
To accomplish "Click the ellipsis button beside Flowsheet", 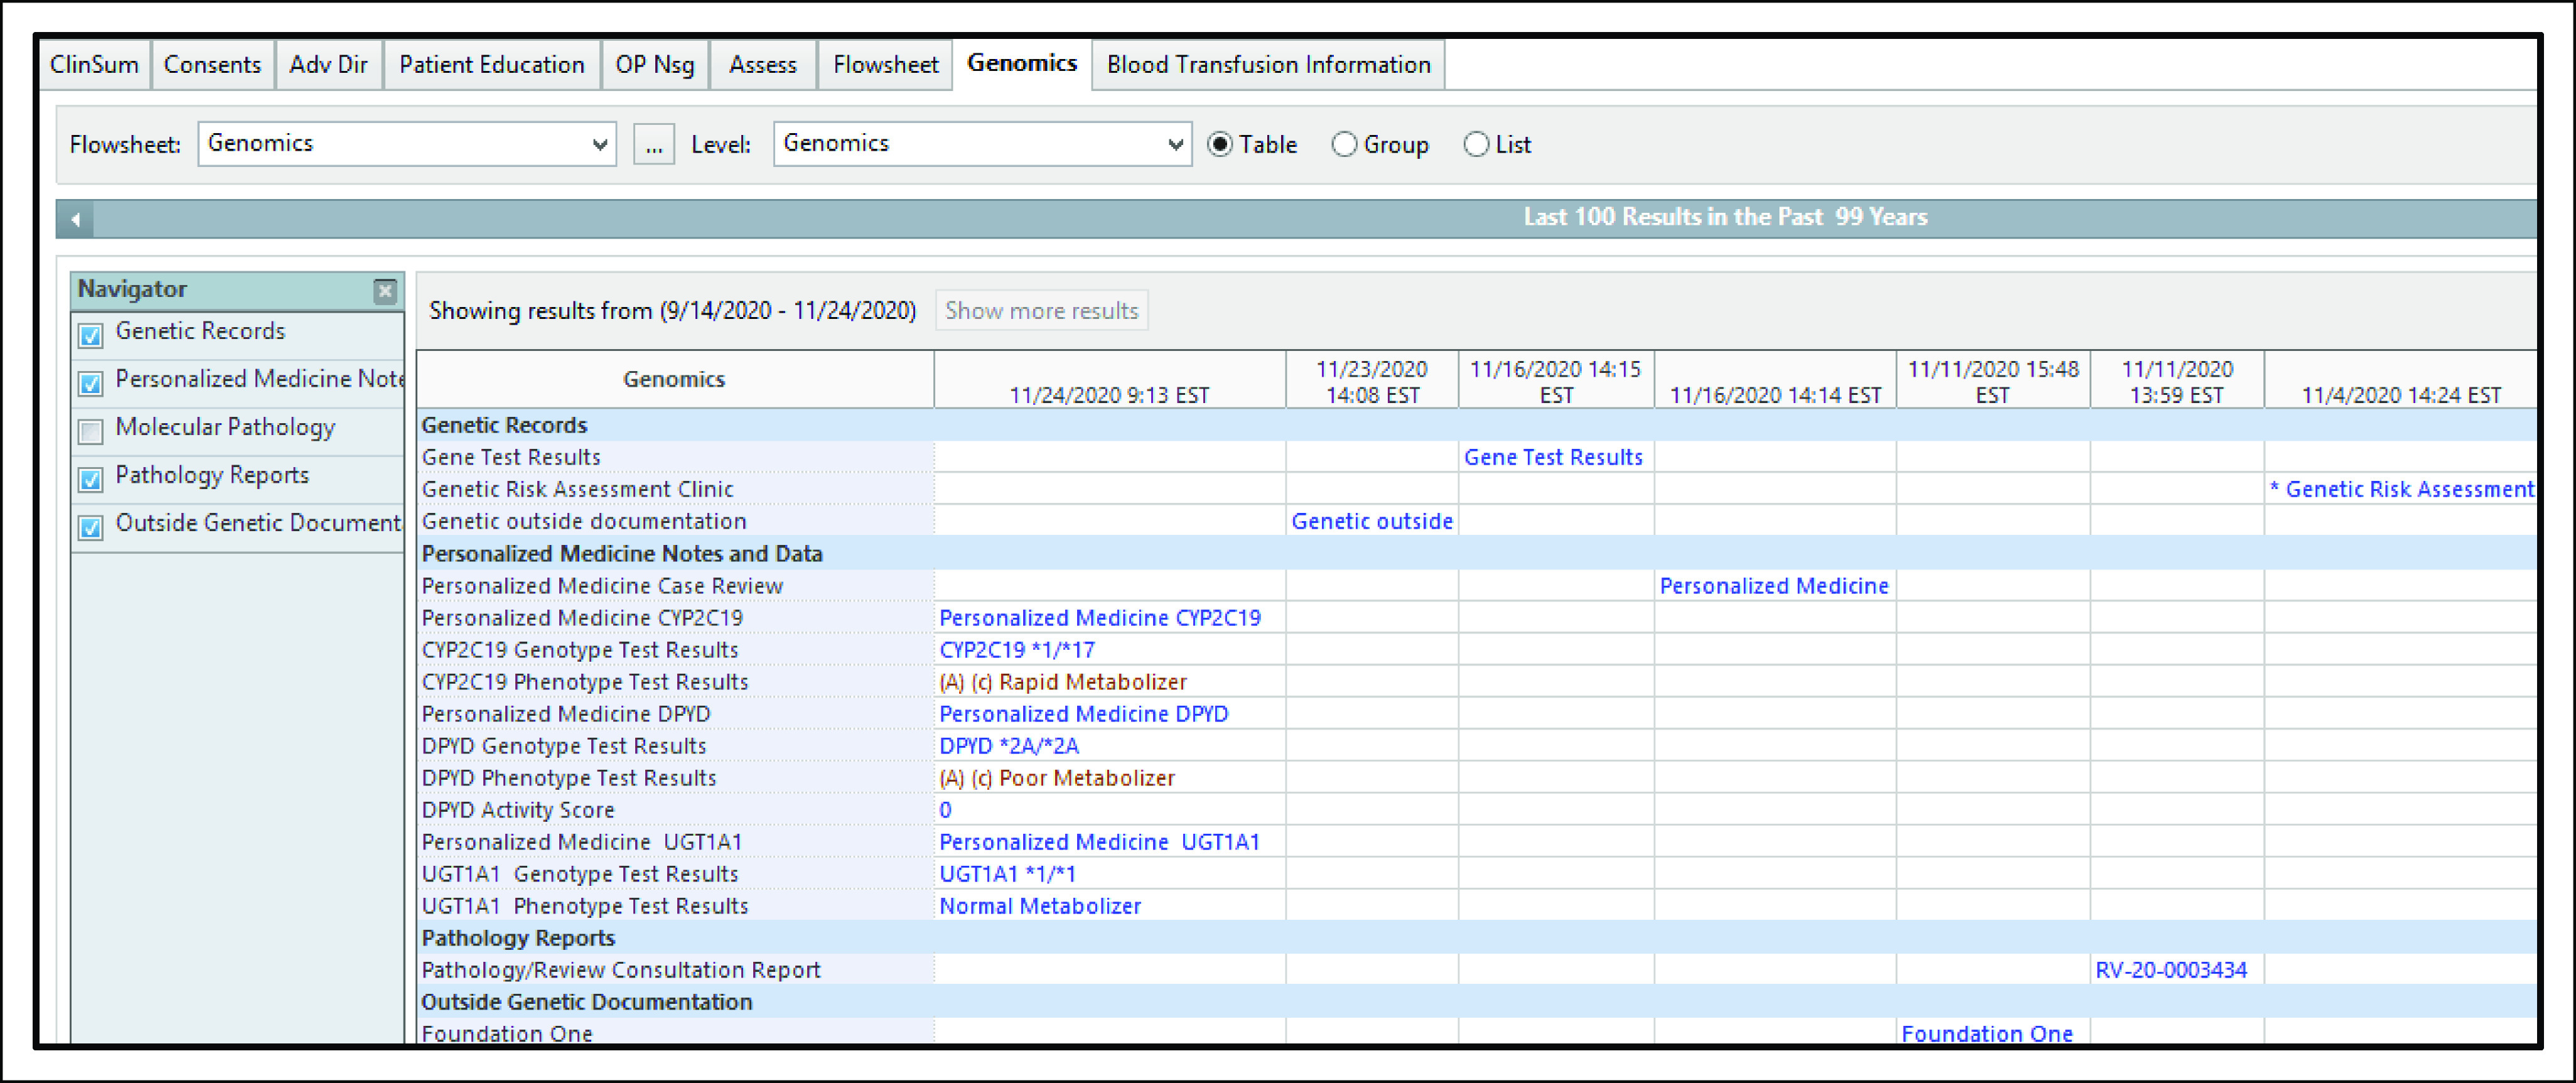I will pos(654,144).
